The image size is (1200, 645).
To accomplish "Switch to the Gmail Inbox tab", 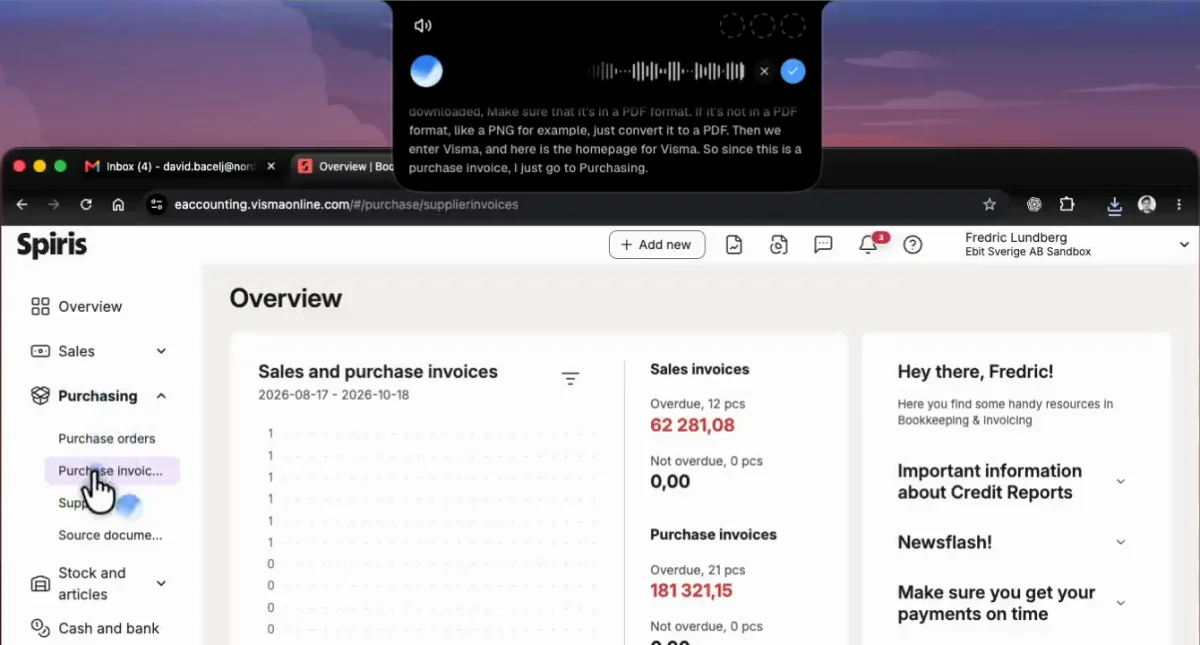I will pos(180,166).
